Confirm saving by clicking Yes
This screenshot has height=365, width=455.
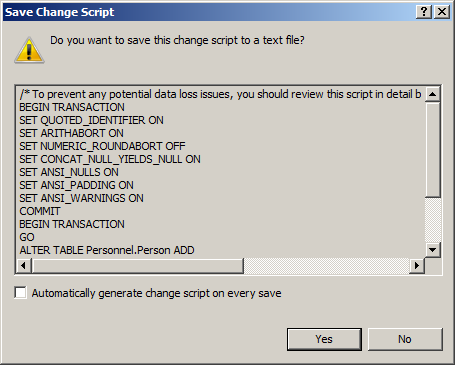click(x=324, y=339)
